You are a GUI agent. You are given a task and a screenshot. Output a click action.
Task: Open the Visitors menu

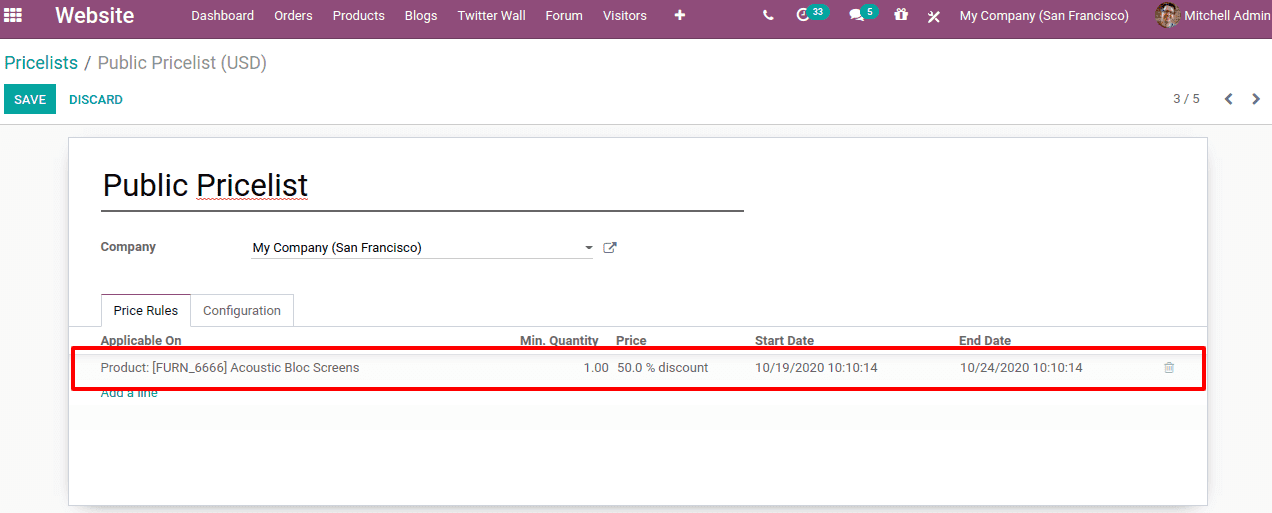tap(625, 16)
